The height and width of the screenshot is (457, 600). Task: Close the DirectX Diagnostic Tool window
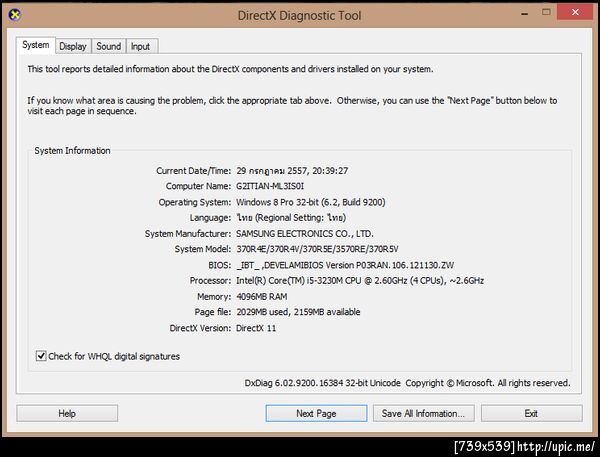(x=575, y=12)
